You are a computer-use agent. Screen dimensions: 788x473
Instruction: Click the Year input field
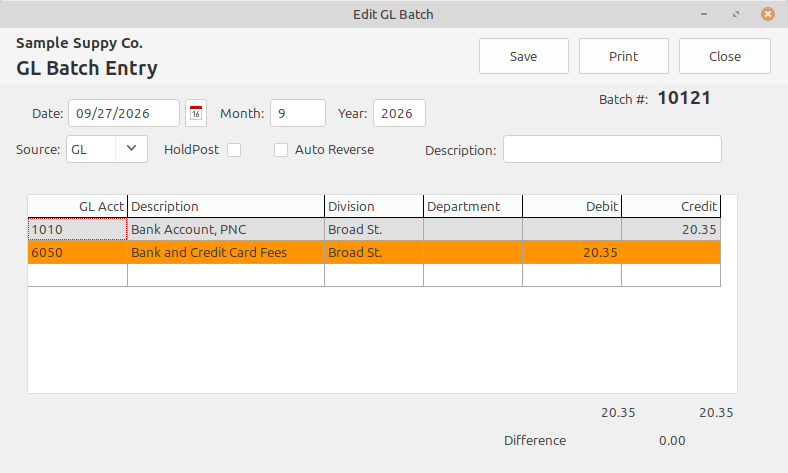pyautogui.click(x=399, y=113)
